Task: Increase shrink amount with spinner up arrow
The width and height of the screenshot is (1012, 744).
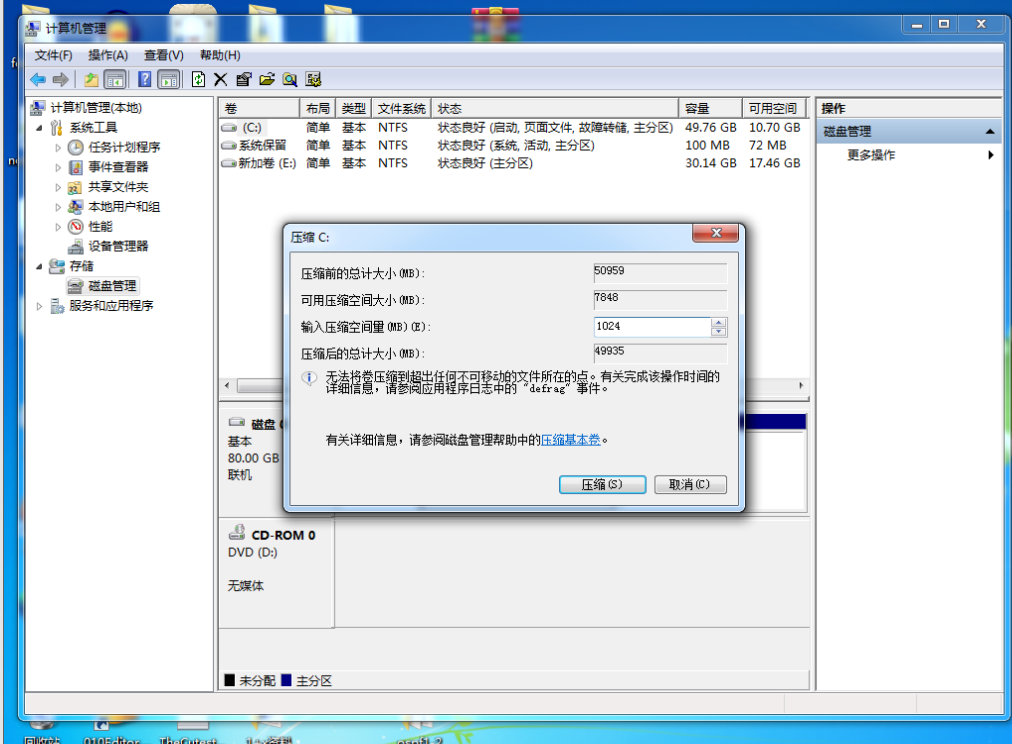Action: [719, 322]
